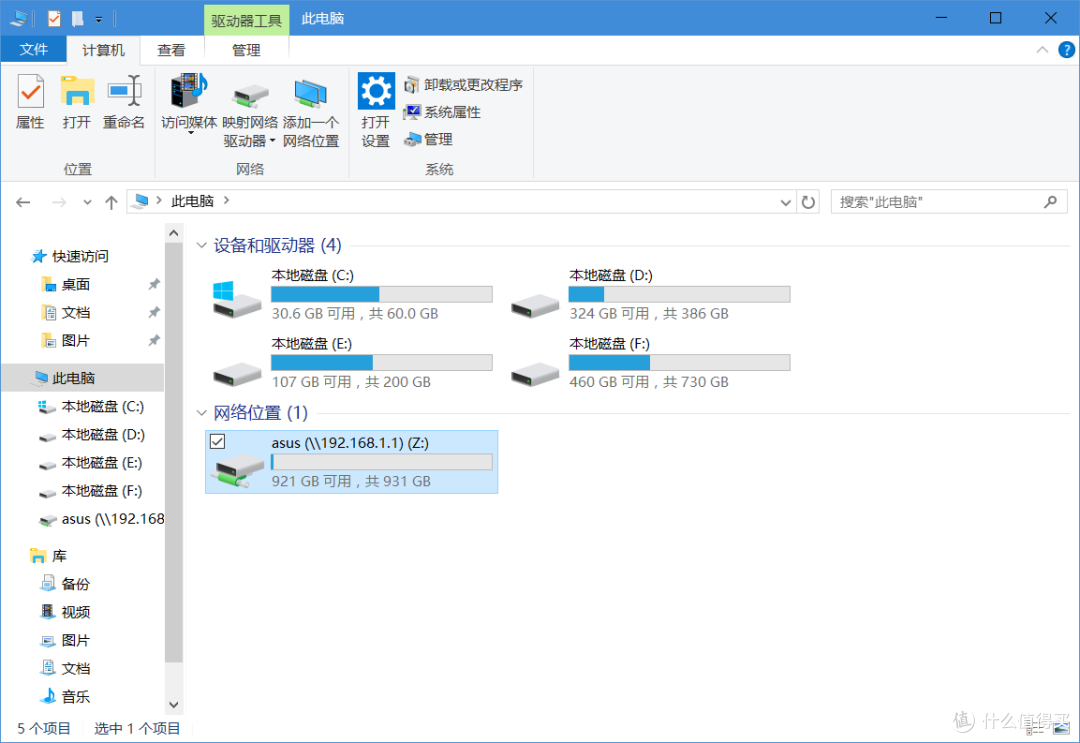Click the search magnifier icon
Viewport: 1080px width, 743px height.
tap(1050, 202)
